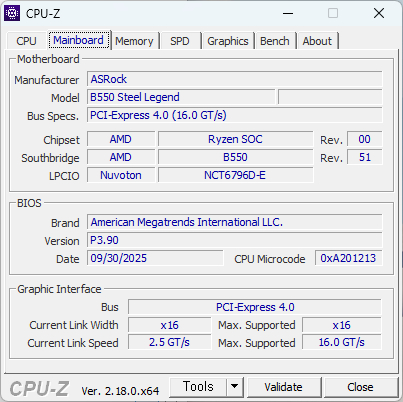Click the LPCIO label
403x402 pixels.
click(64, 176)
